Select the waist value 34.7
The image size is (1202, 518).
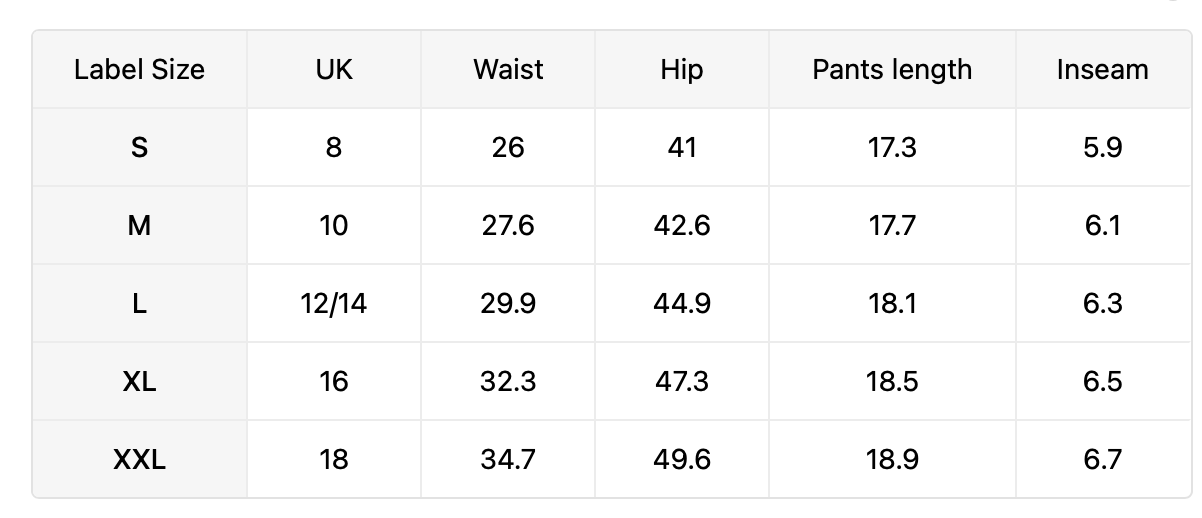pyautogui.click(x=508, y=459)
